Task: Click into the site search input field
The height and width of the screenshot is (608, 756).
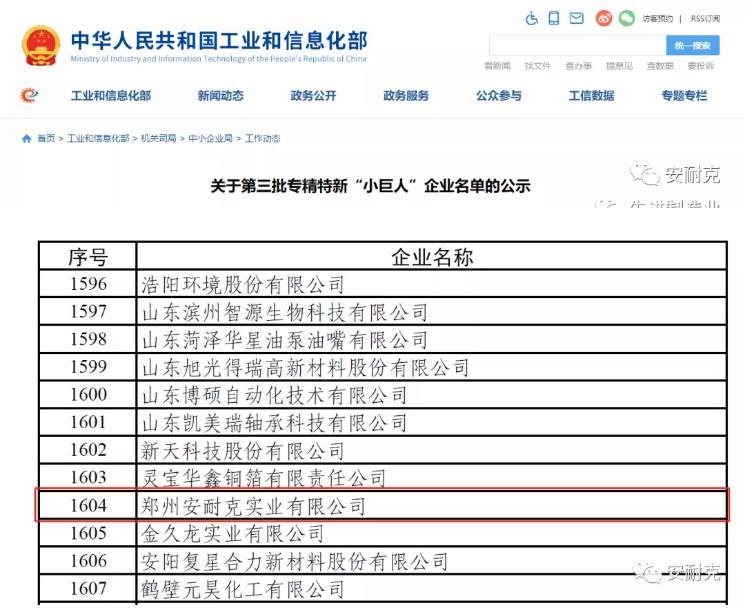Action: pos(578,45)
